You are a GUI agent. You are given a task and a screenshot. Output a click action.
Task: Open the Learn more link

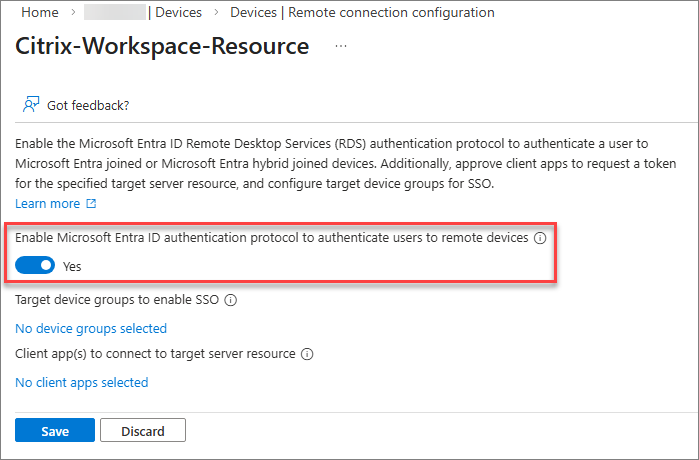tap(47, 204)
